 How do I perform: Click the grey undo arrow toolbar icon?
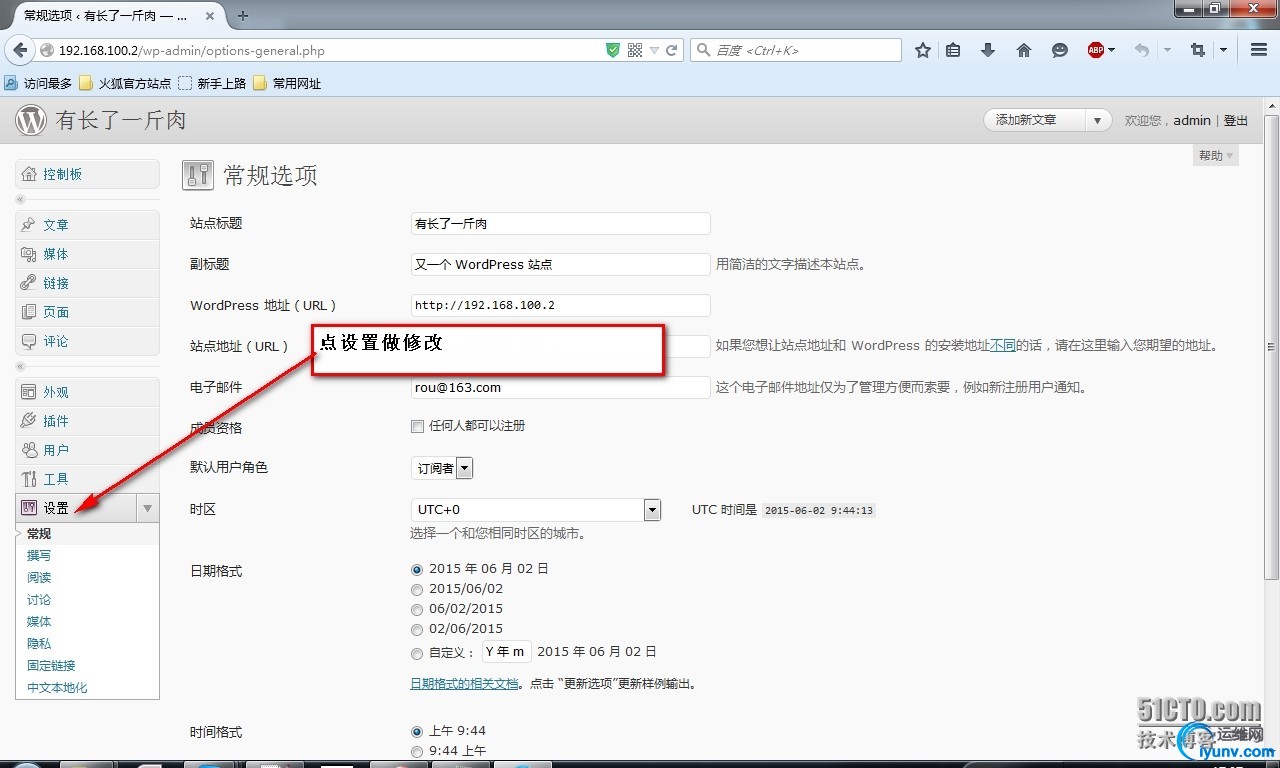click(x=1142, y=50)
